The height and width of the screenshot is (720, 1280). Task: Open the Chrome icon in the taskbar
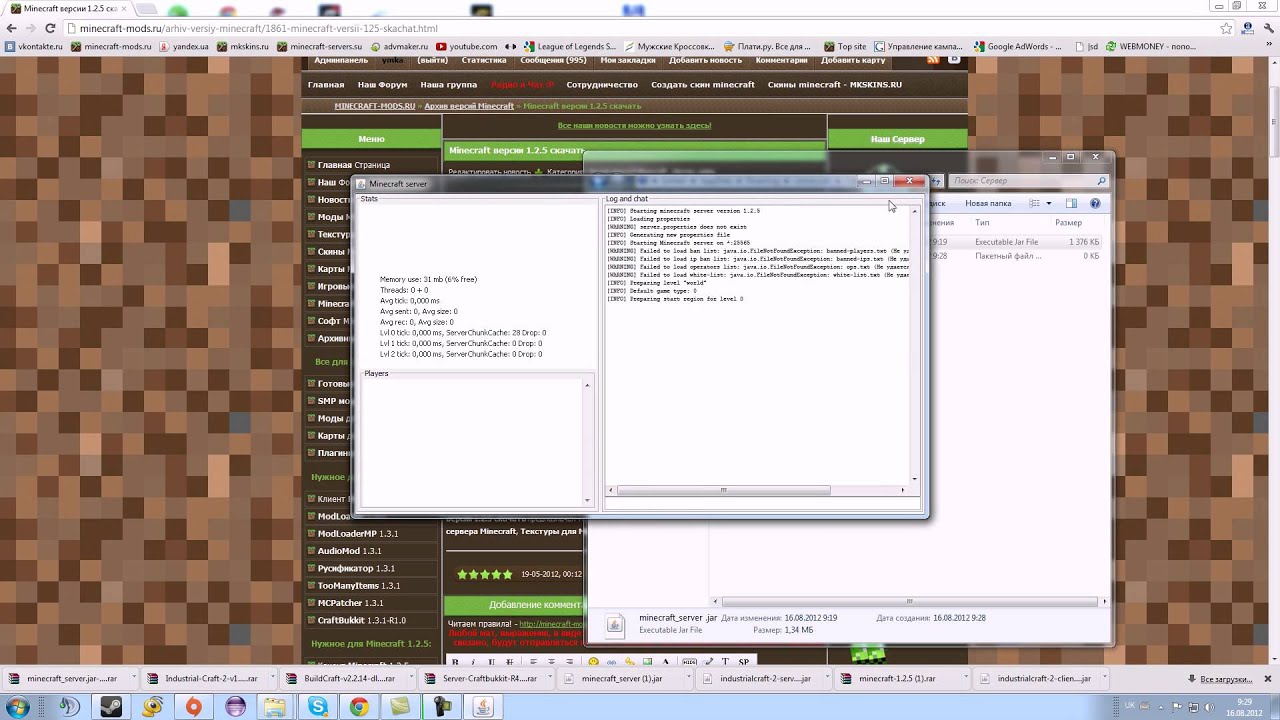(x=359, y=707)
